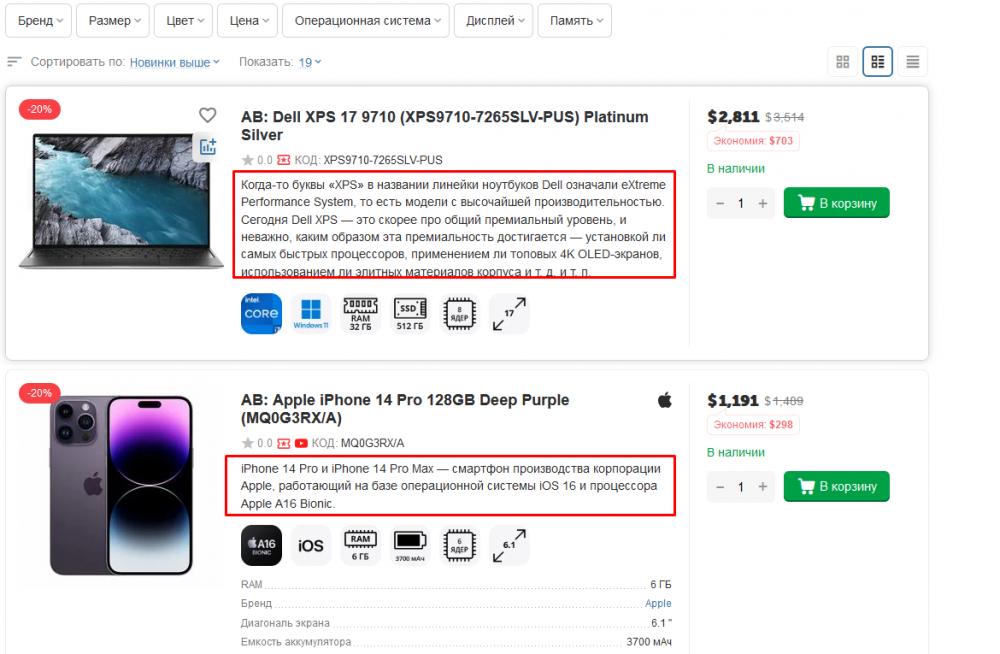Switch to grid view layout
1000x654 pixels.
(843, 62)
